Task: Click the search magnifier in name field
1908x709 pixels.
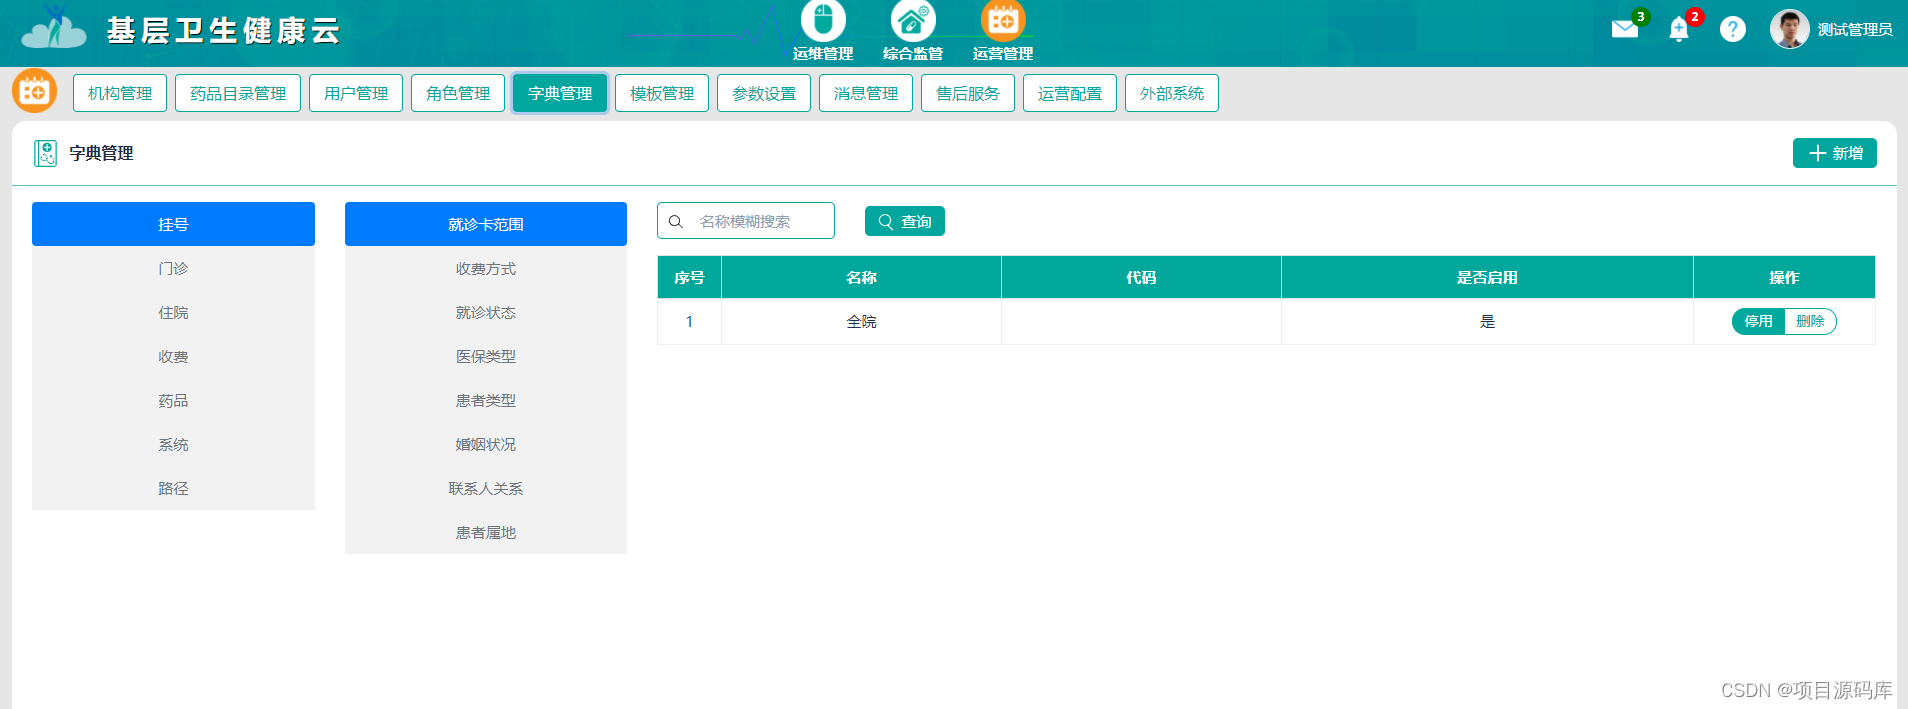Action: (x=676, y=221)
